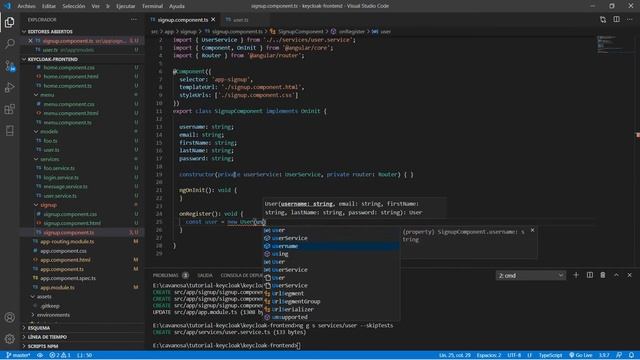Select the terminal dropdown '2: cmd'
Image resolution: width=640 pixels, height=360 pixels.
pyautogui.click(x=531, y=276)
